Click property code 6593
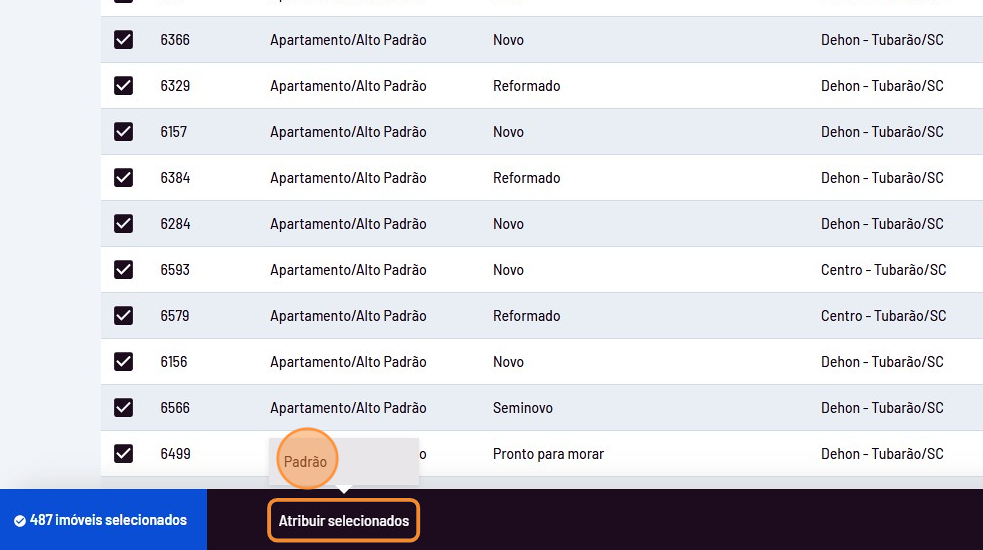Screen dimensions: 983x550 [175, 270]
